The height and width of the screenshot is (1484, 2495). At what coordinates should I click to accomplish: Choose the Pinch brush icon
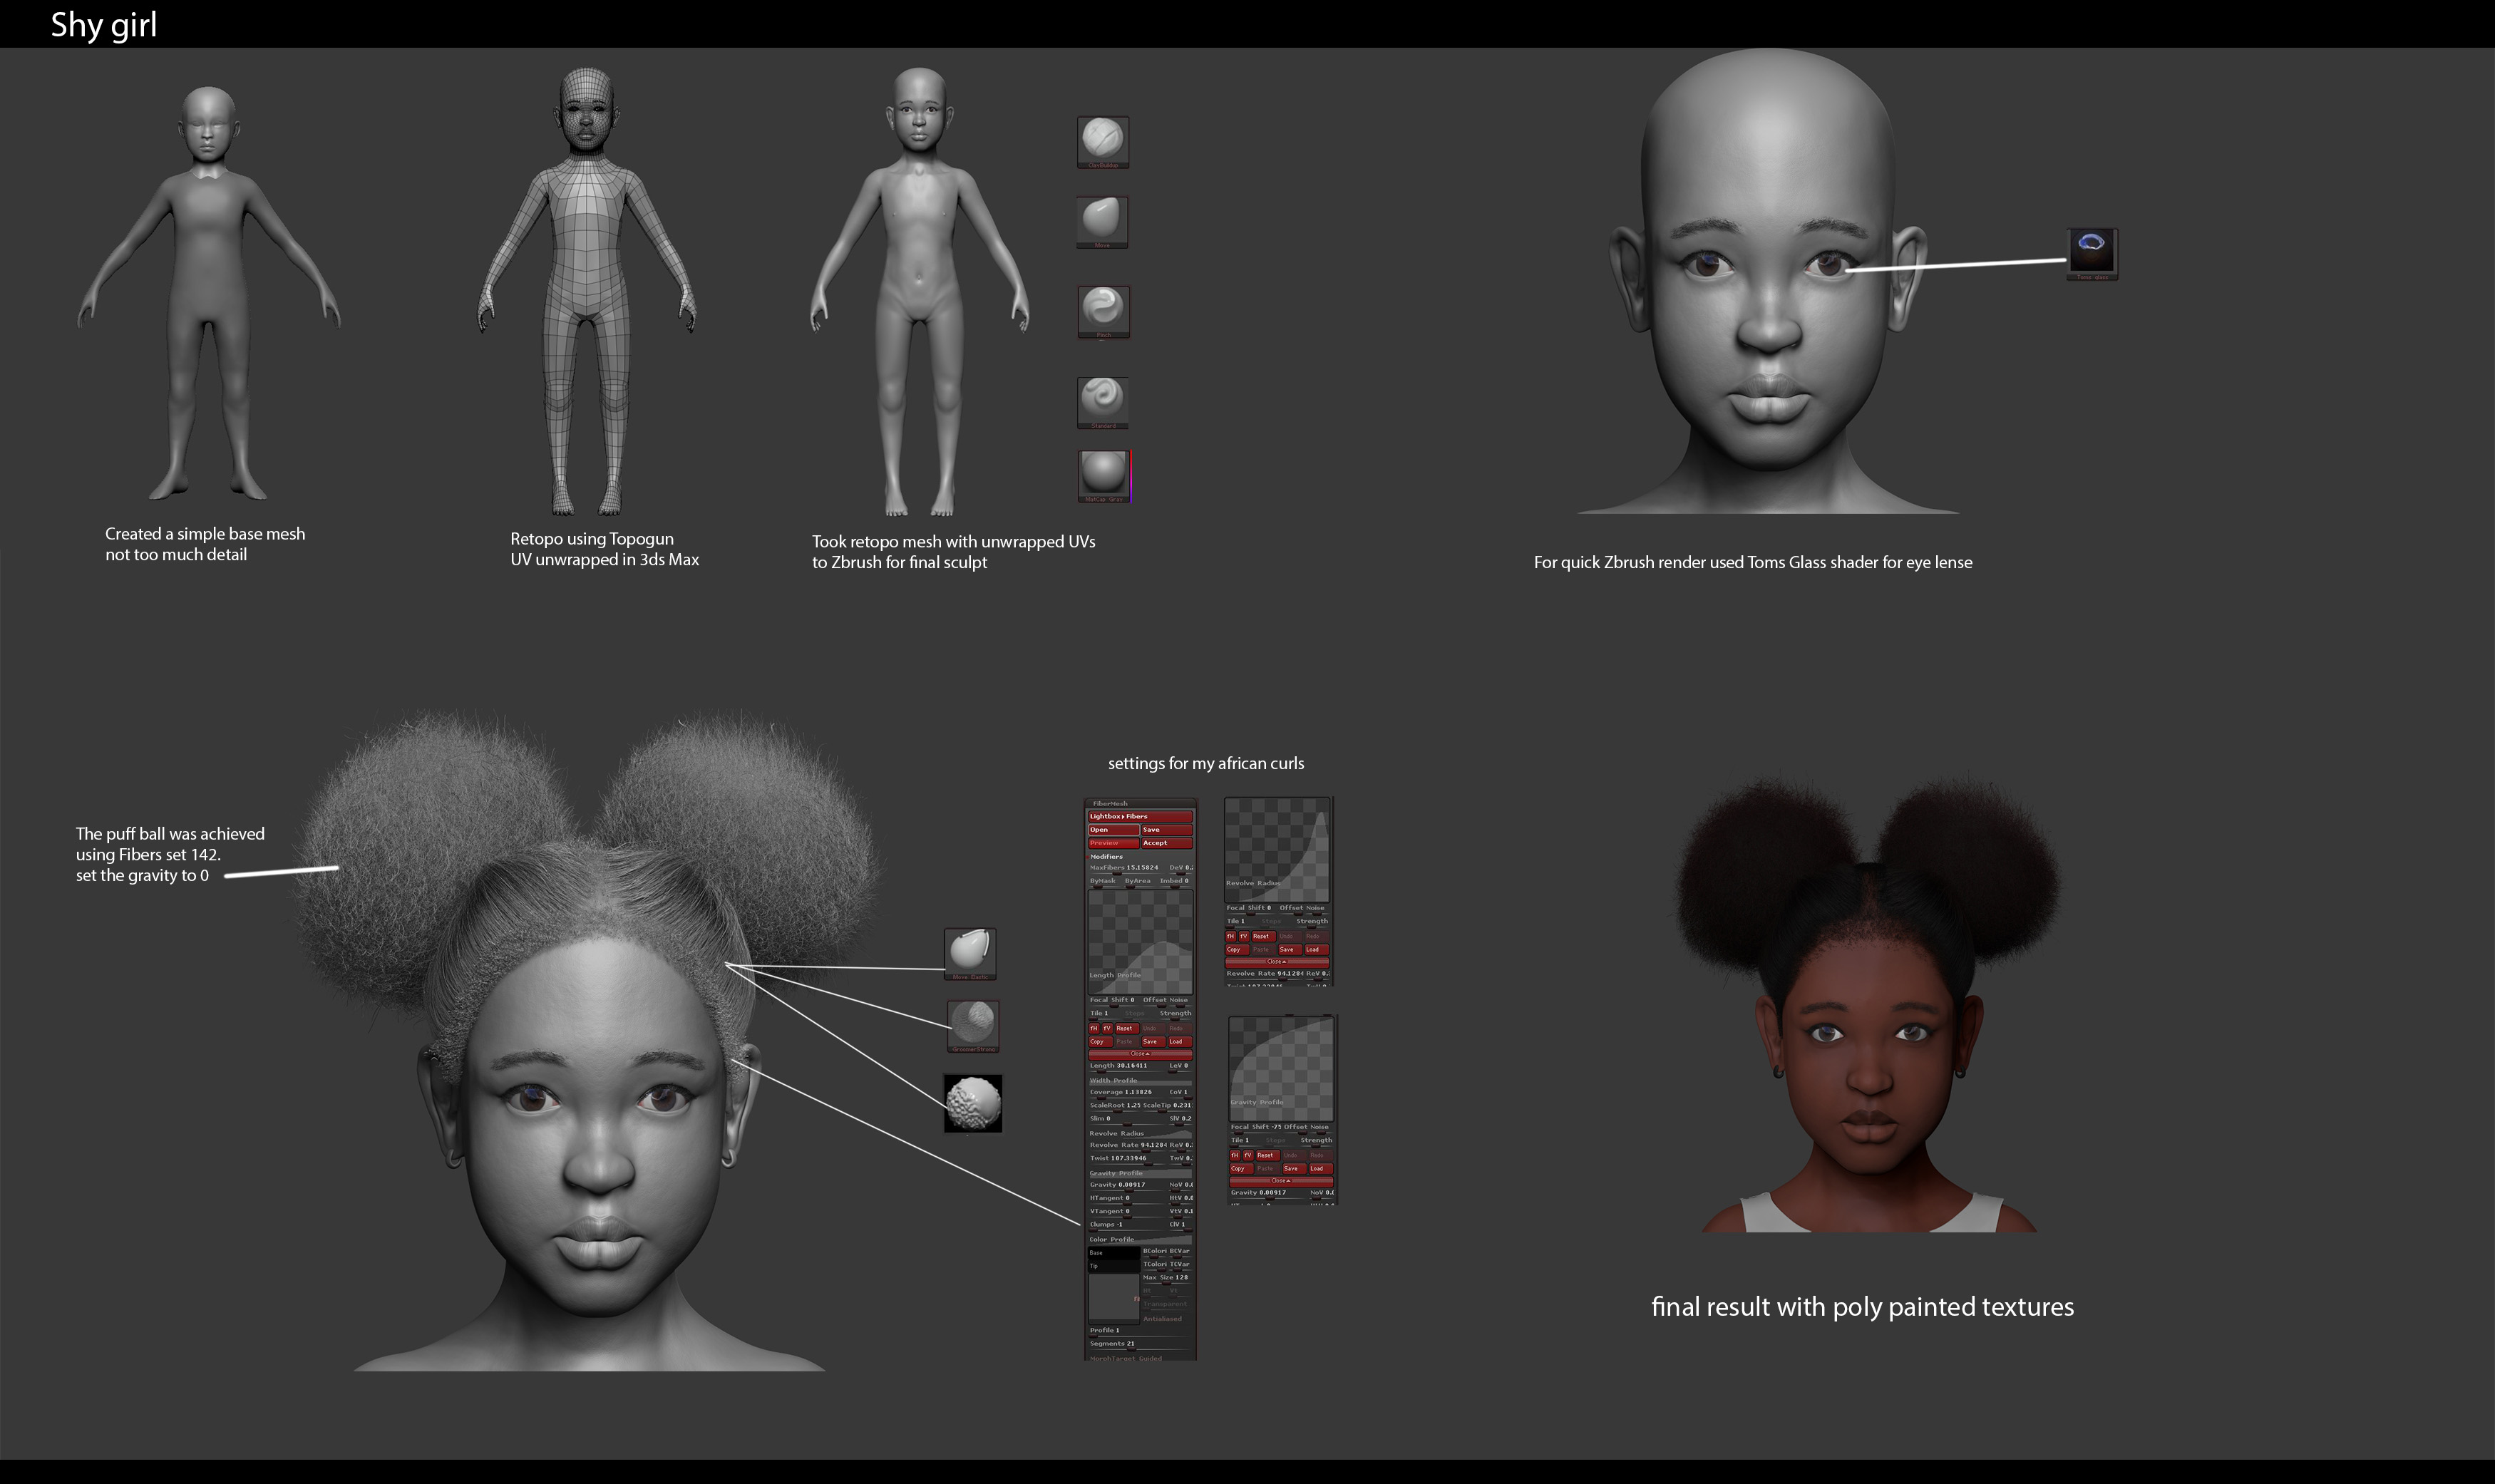[x=1103, y=312]
